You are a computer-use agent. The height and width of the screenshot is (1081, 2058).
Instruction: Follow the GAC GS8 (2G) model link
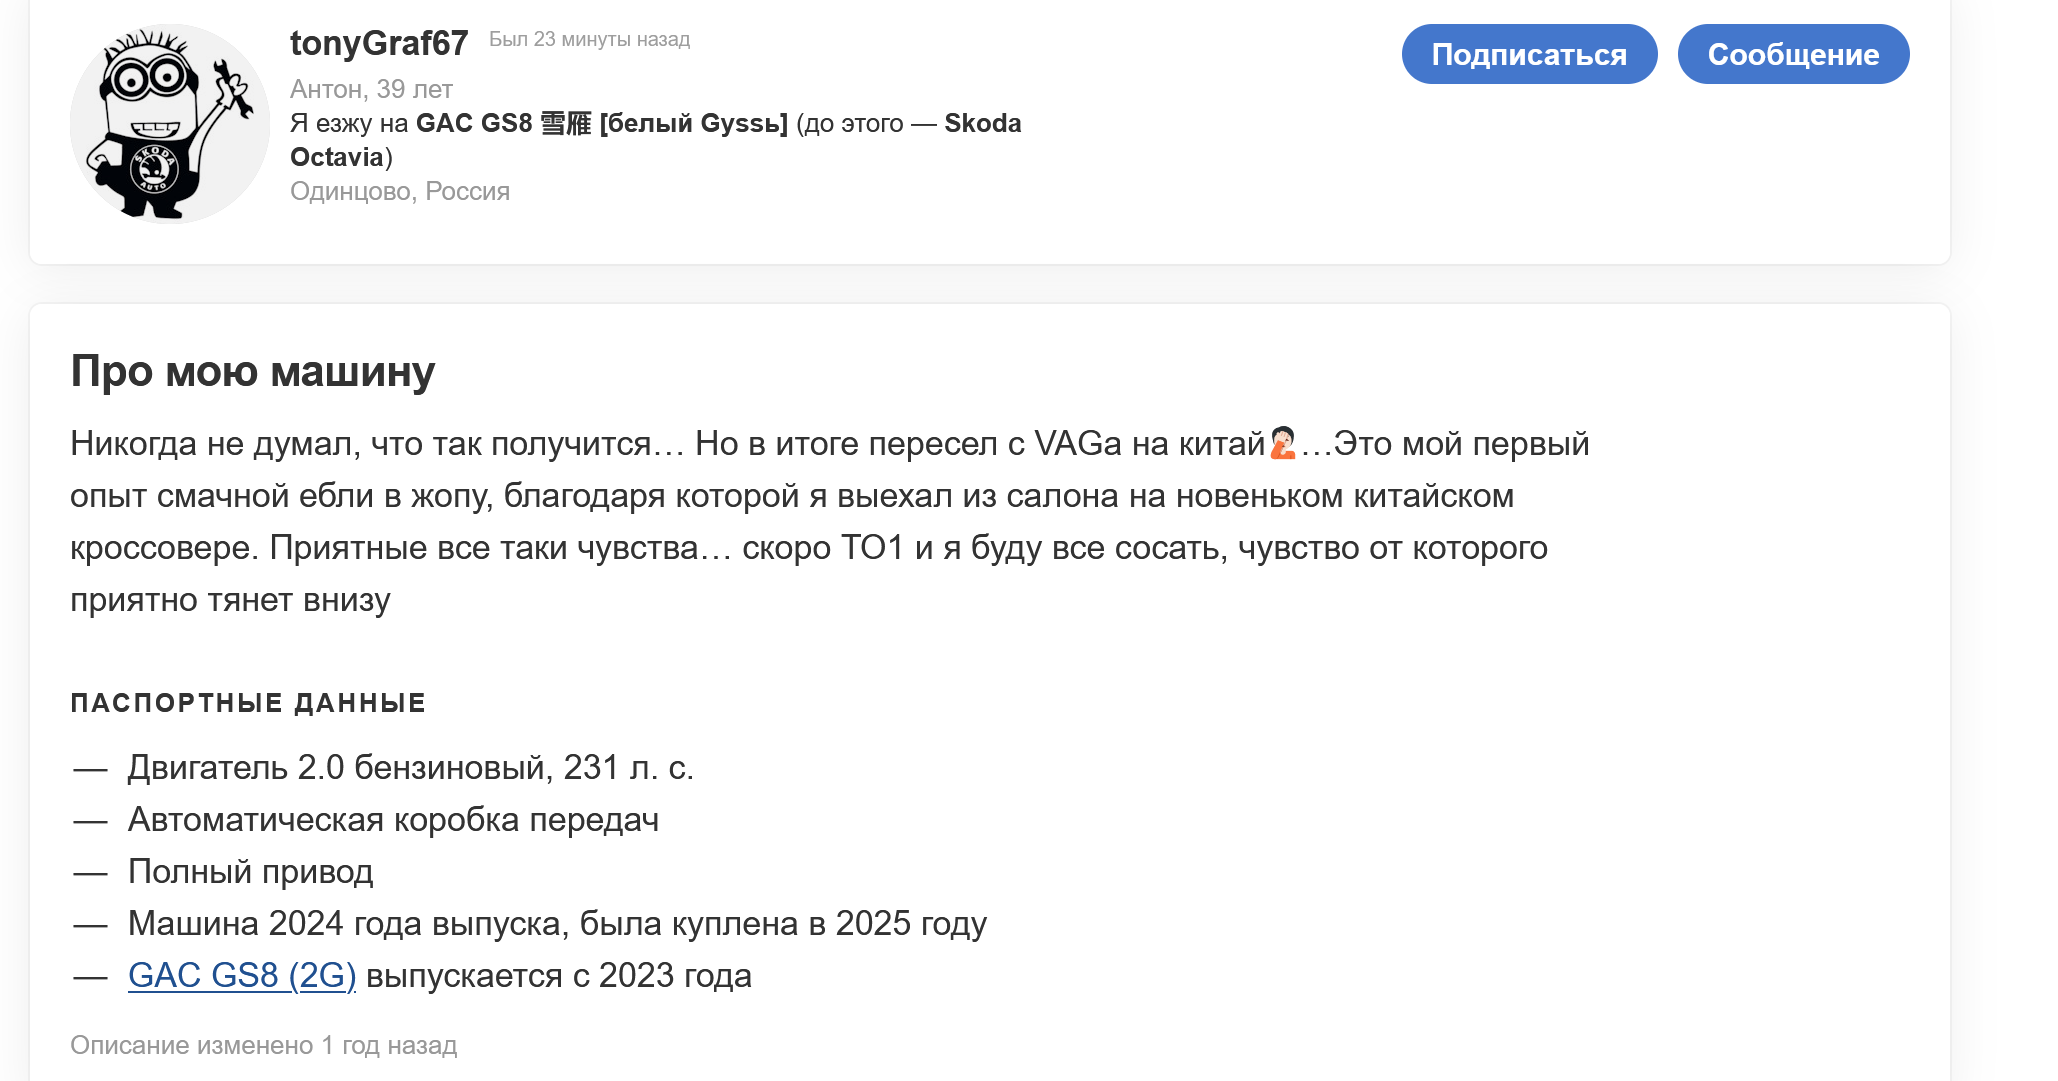tap(242, 975)
